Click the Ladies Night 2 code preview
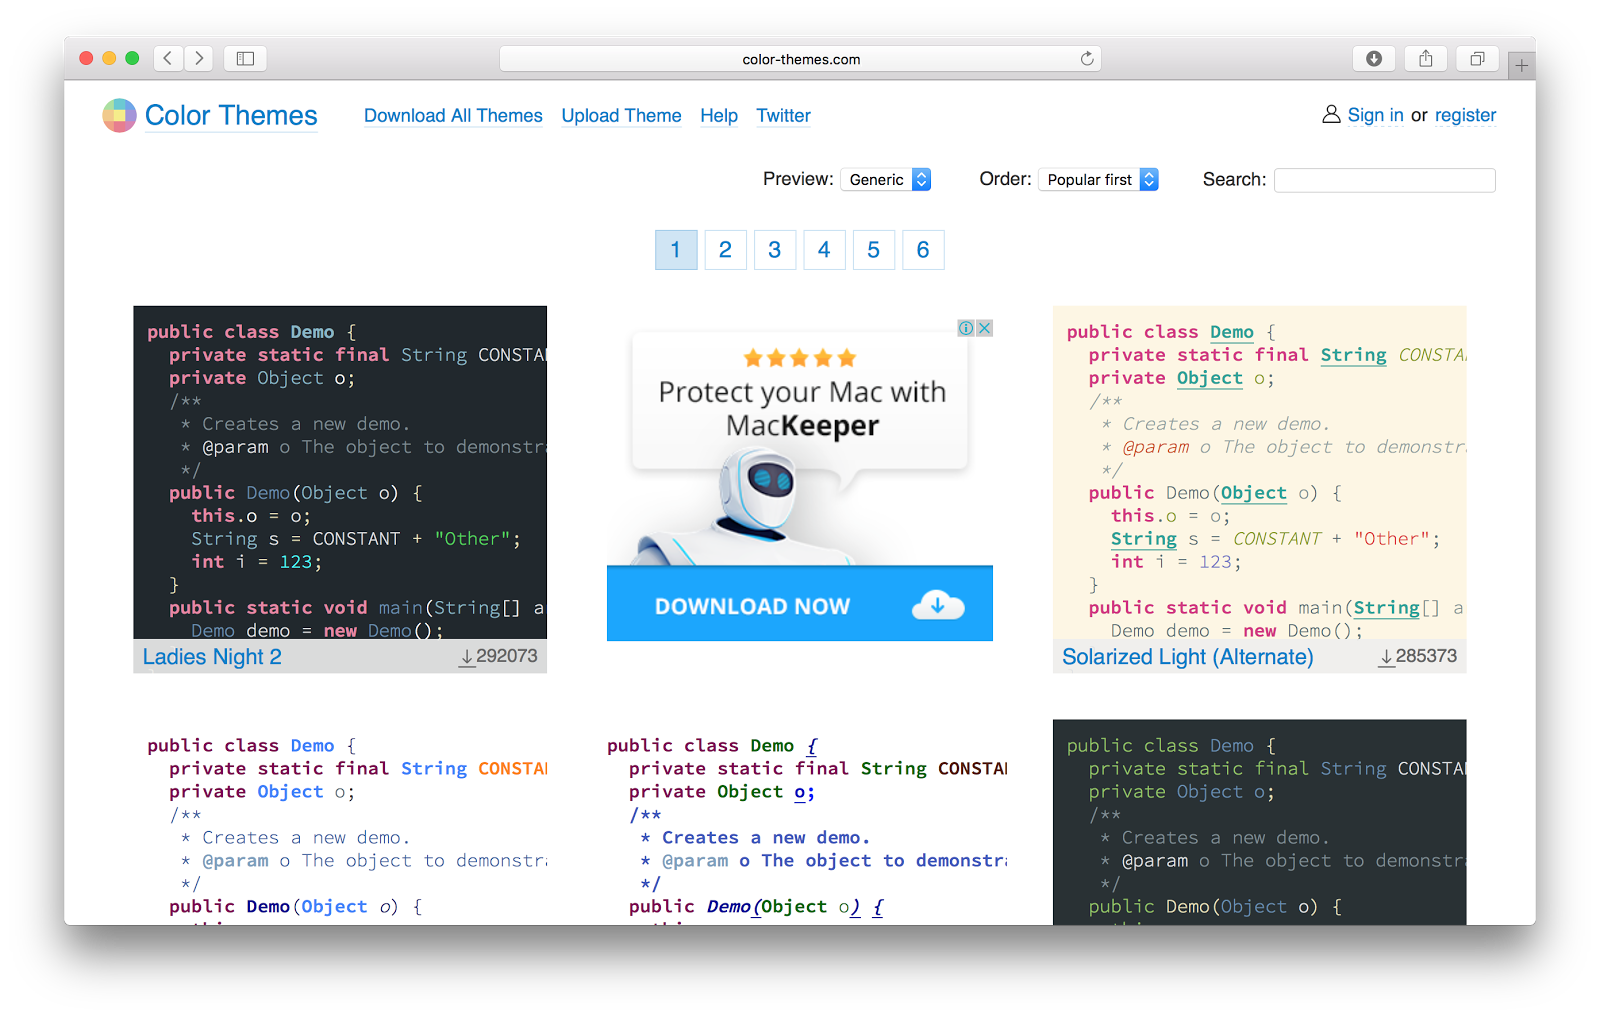This screenshot has height=1017, width=1600. coord(340,472)
